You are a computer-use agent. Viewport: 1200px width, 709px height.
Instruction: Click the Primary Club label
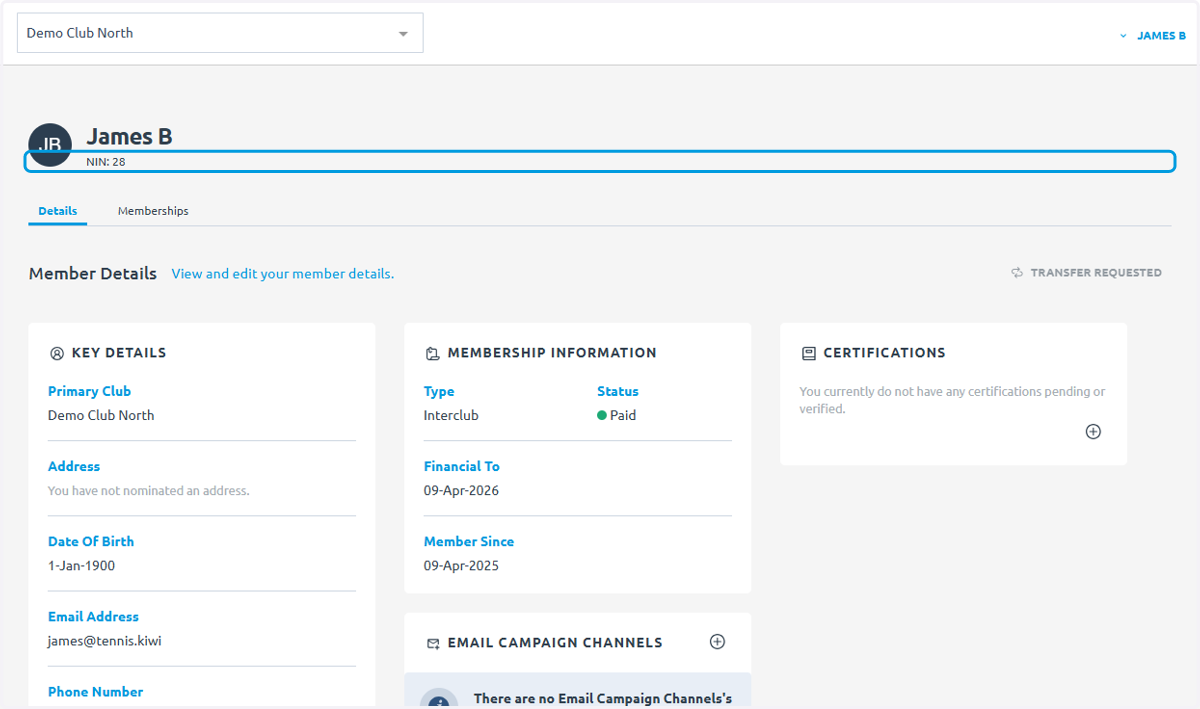[x=89, y=391]
